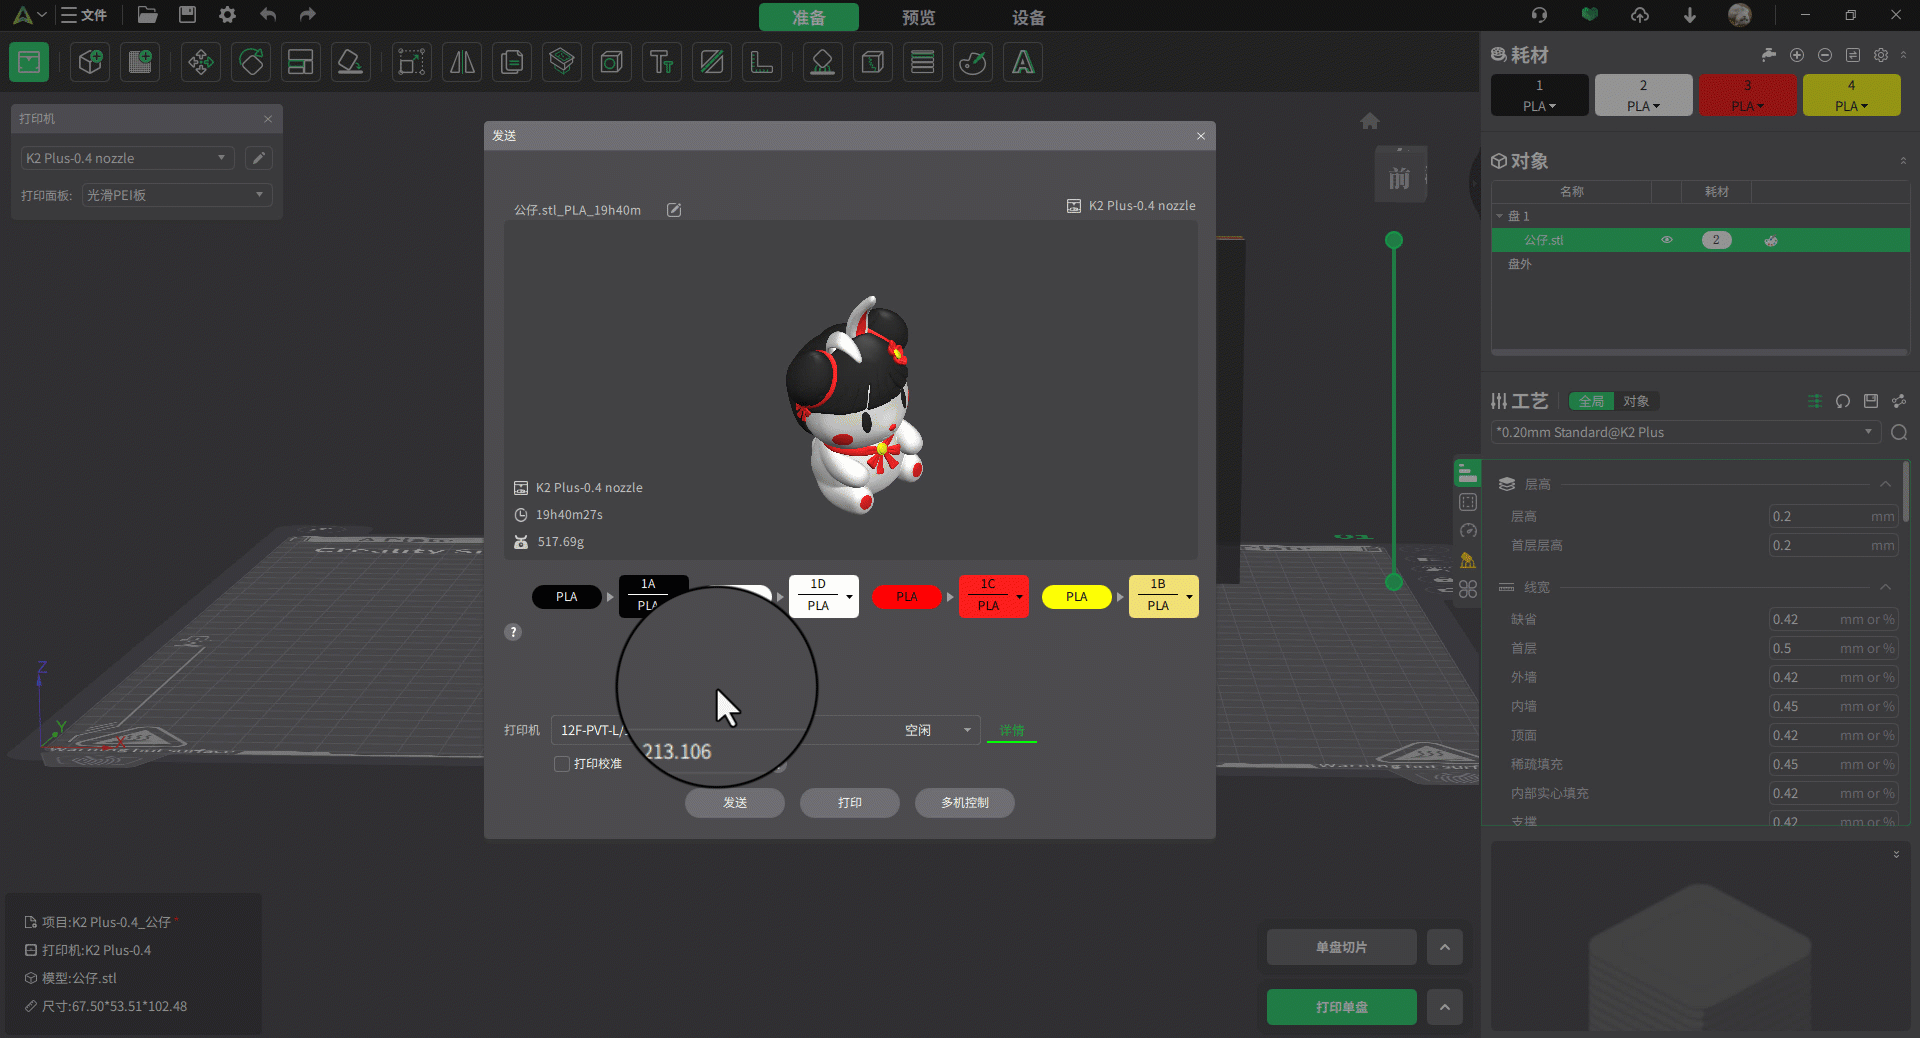Image resolution: width=1920 pixels, height=1038 pixels.
Task: Click the 打印单盘 button
Action: click(1342, 1007)
